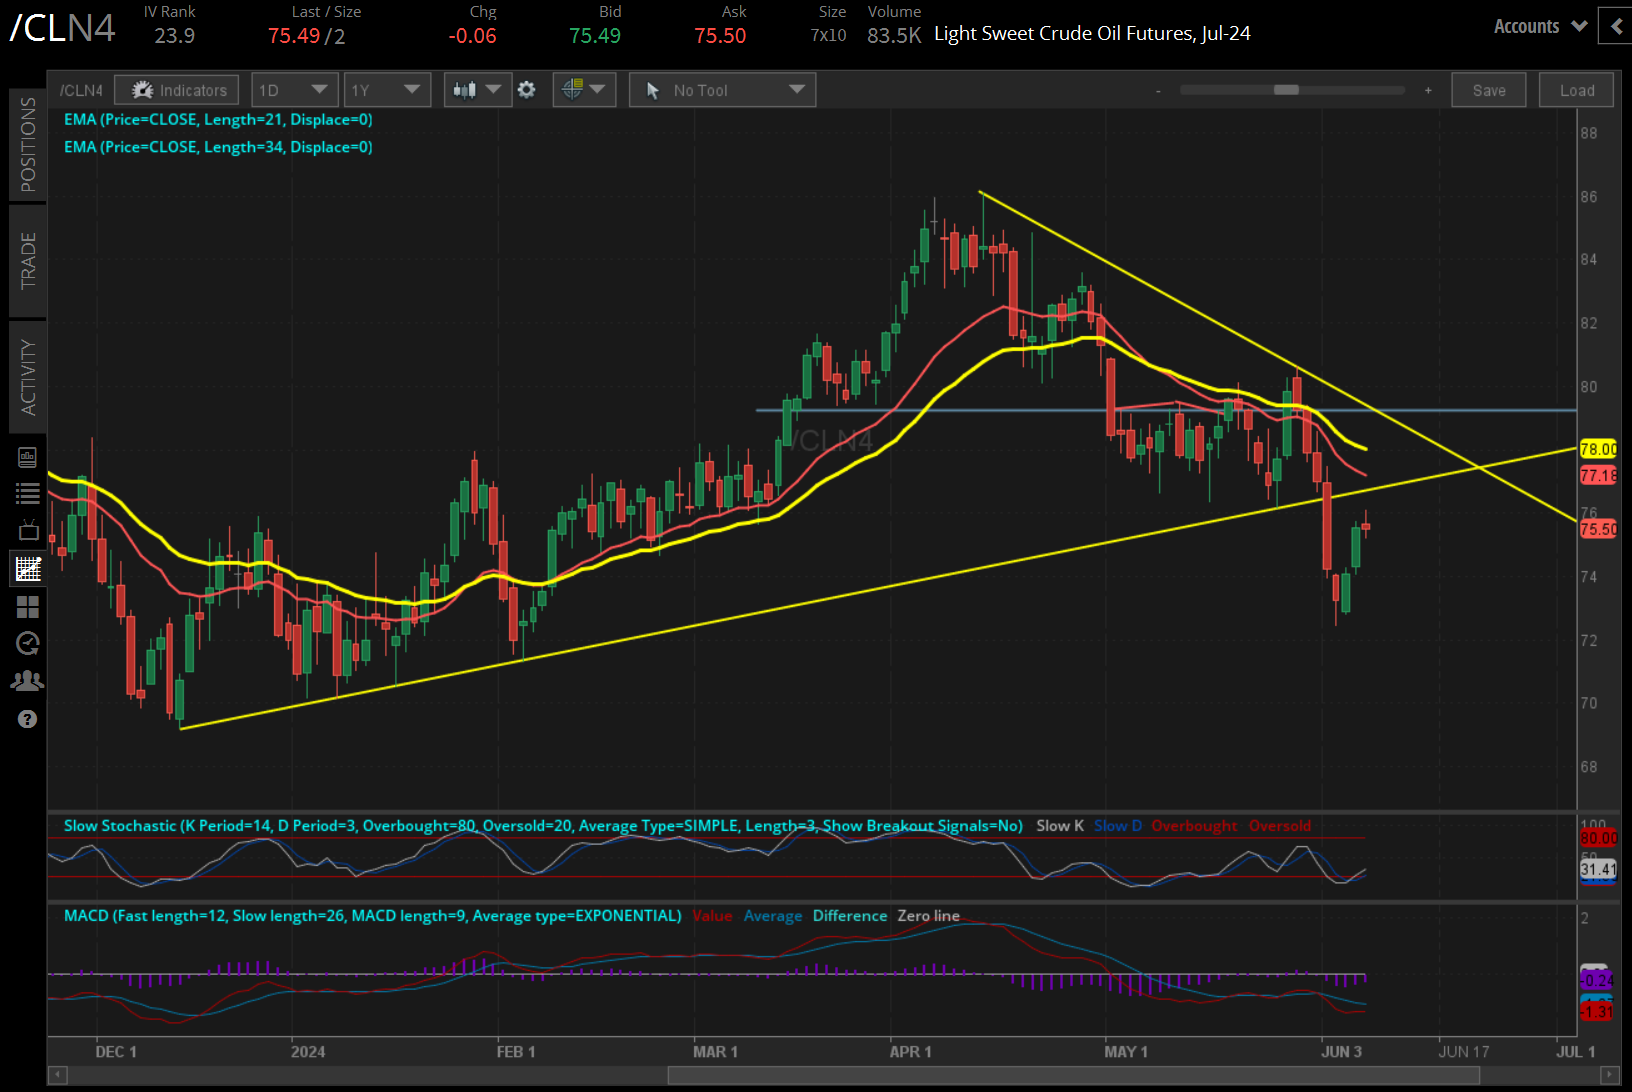Open the four-square grid layout icon

(28, 607)
